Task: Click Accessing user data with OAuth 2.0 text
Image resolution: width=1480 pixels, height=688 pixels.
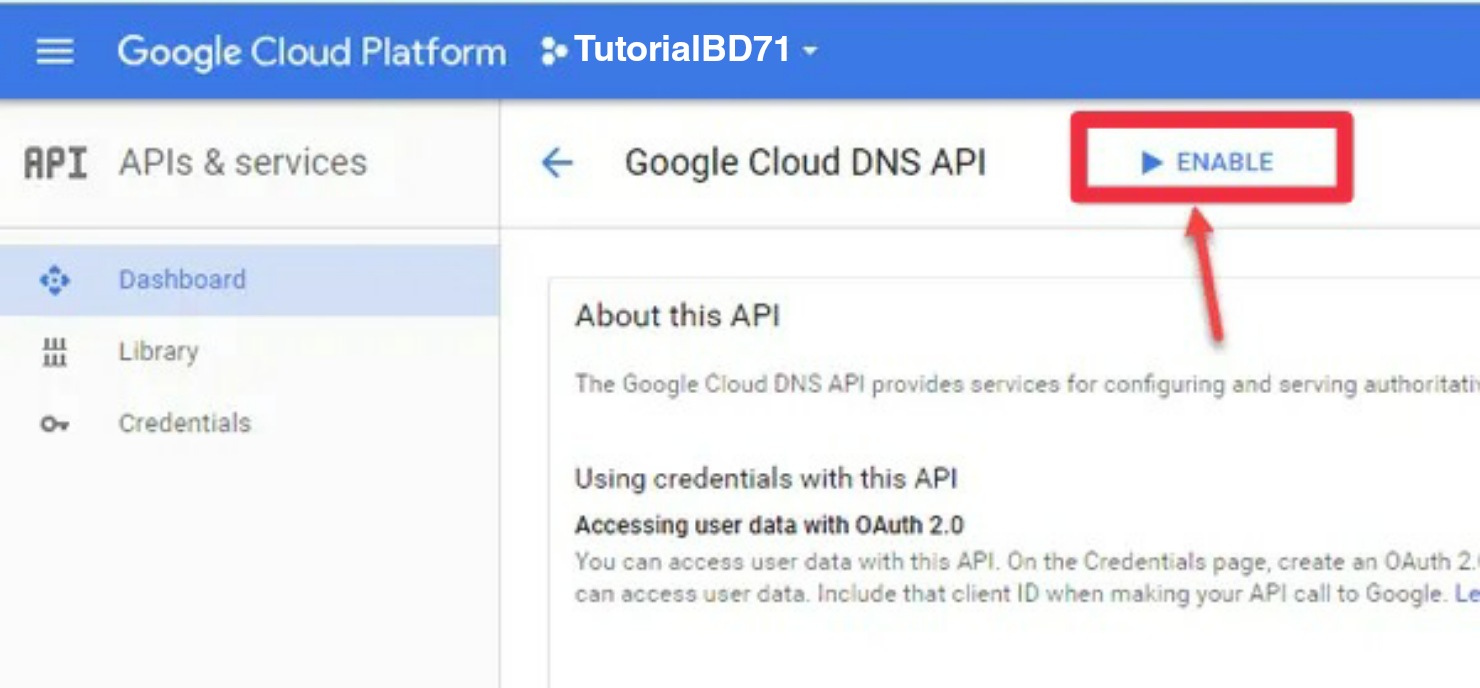Action: coord(770,525)
